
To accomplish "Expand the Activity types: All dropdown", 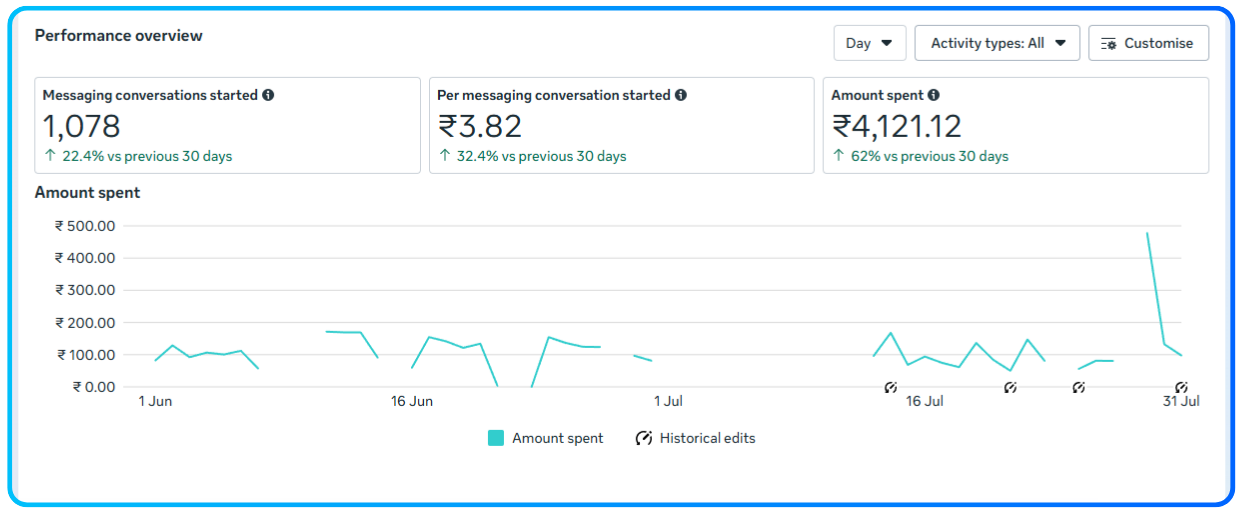I will (x=997, y=43).
